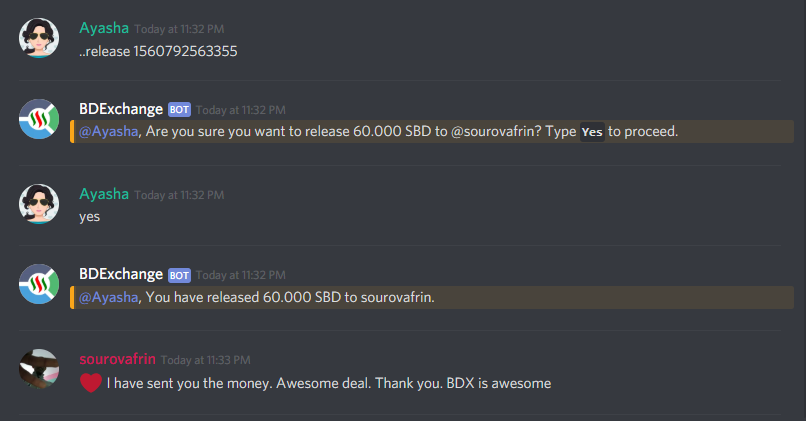Click sourovafrin's profile avatar
Viewport: 806px width, 421px height.
(39, 369)
